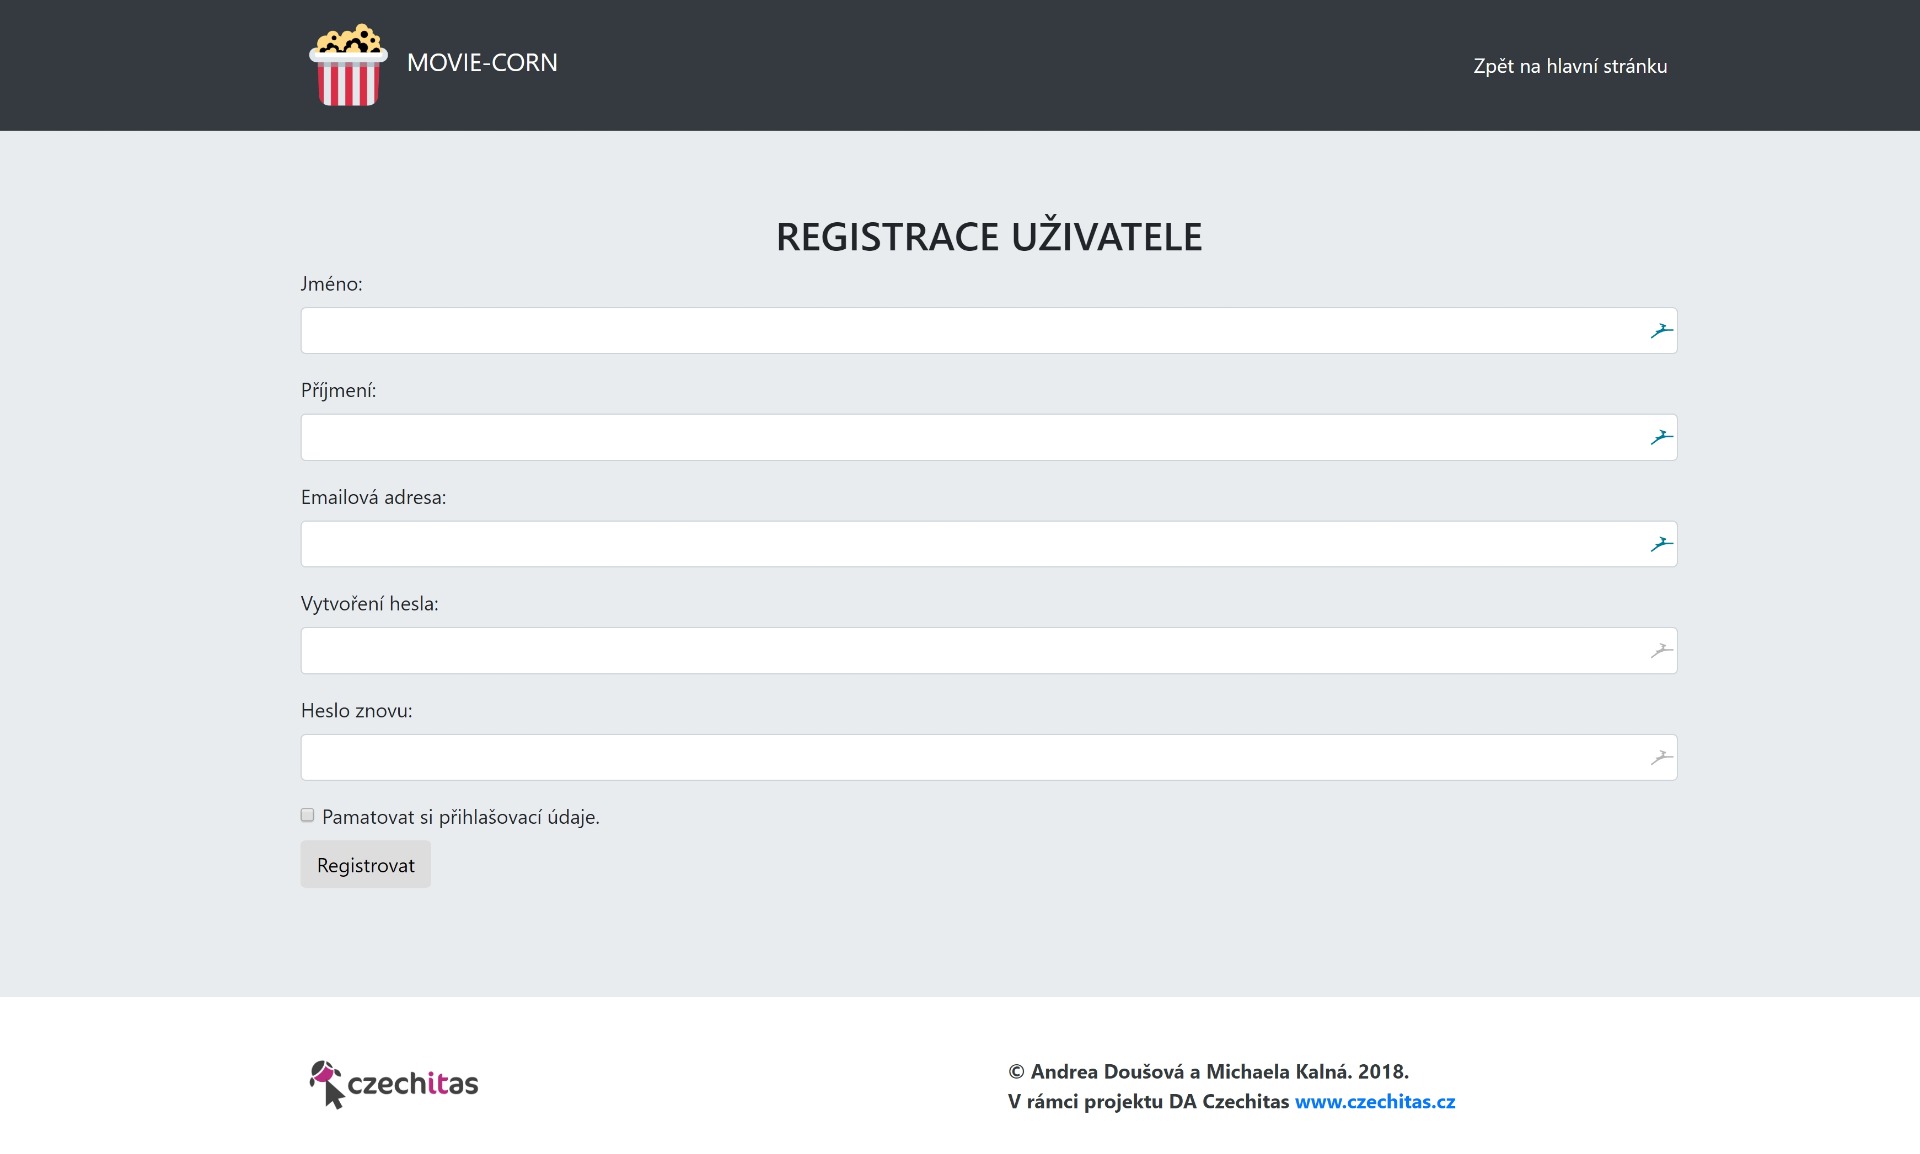This screenshot has height=1154, width=1920.
Task: Click the autofill icon in Jméno field
Action: click(x=1661, y=331)
